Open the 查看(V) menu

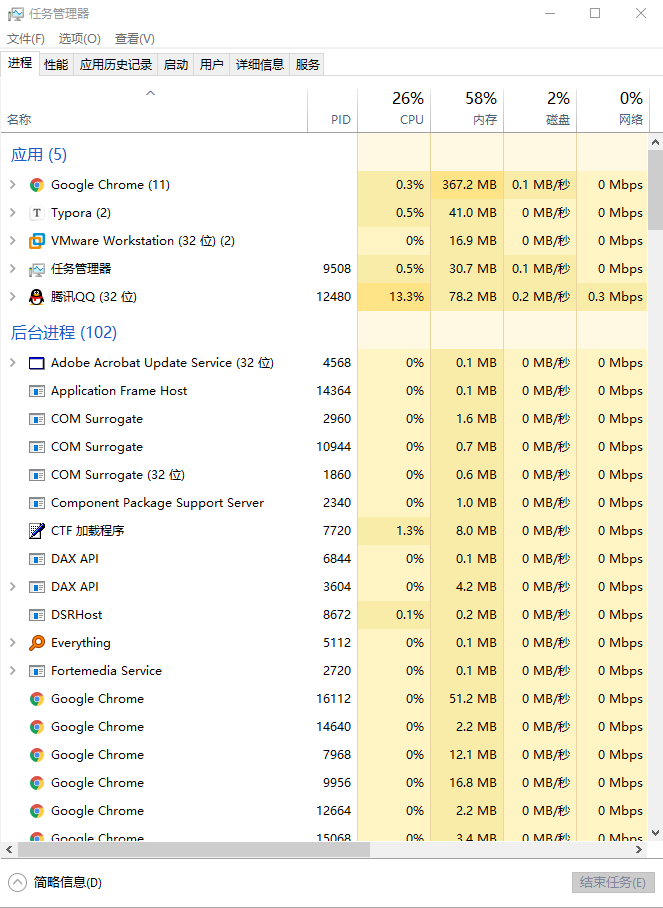135,39
